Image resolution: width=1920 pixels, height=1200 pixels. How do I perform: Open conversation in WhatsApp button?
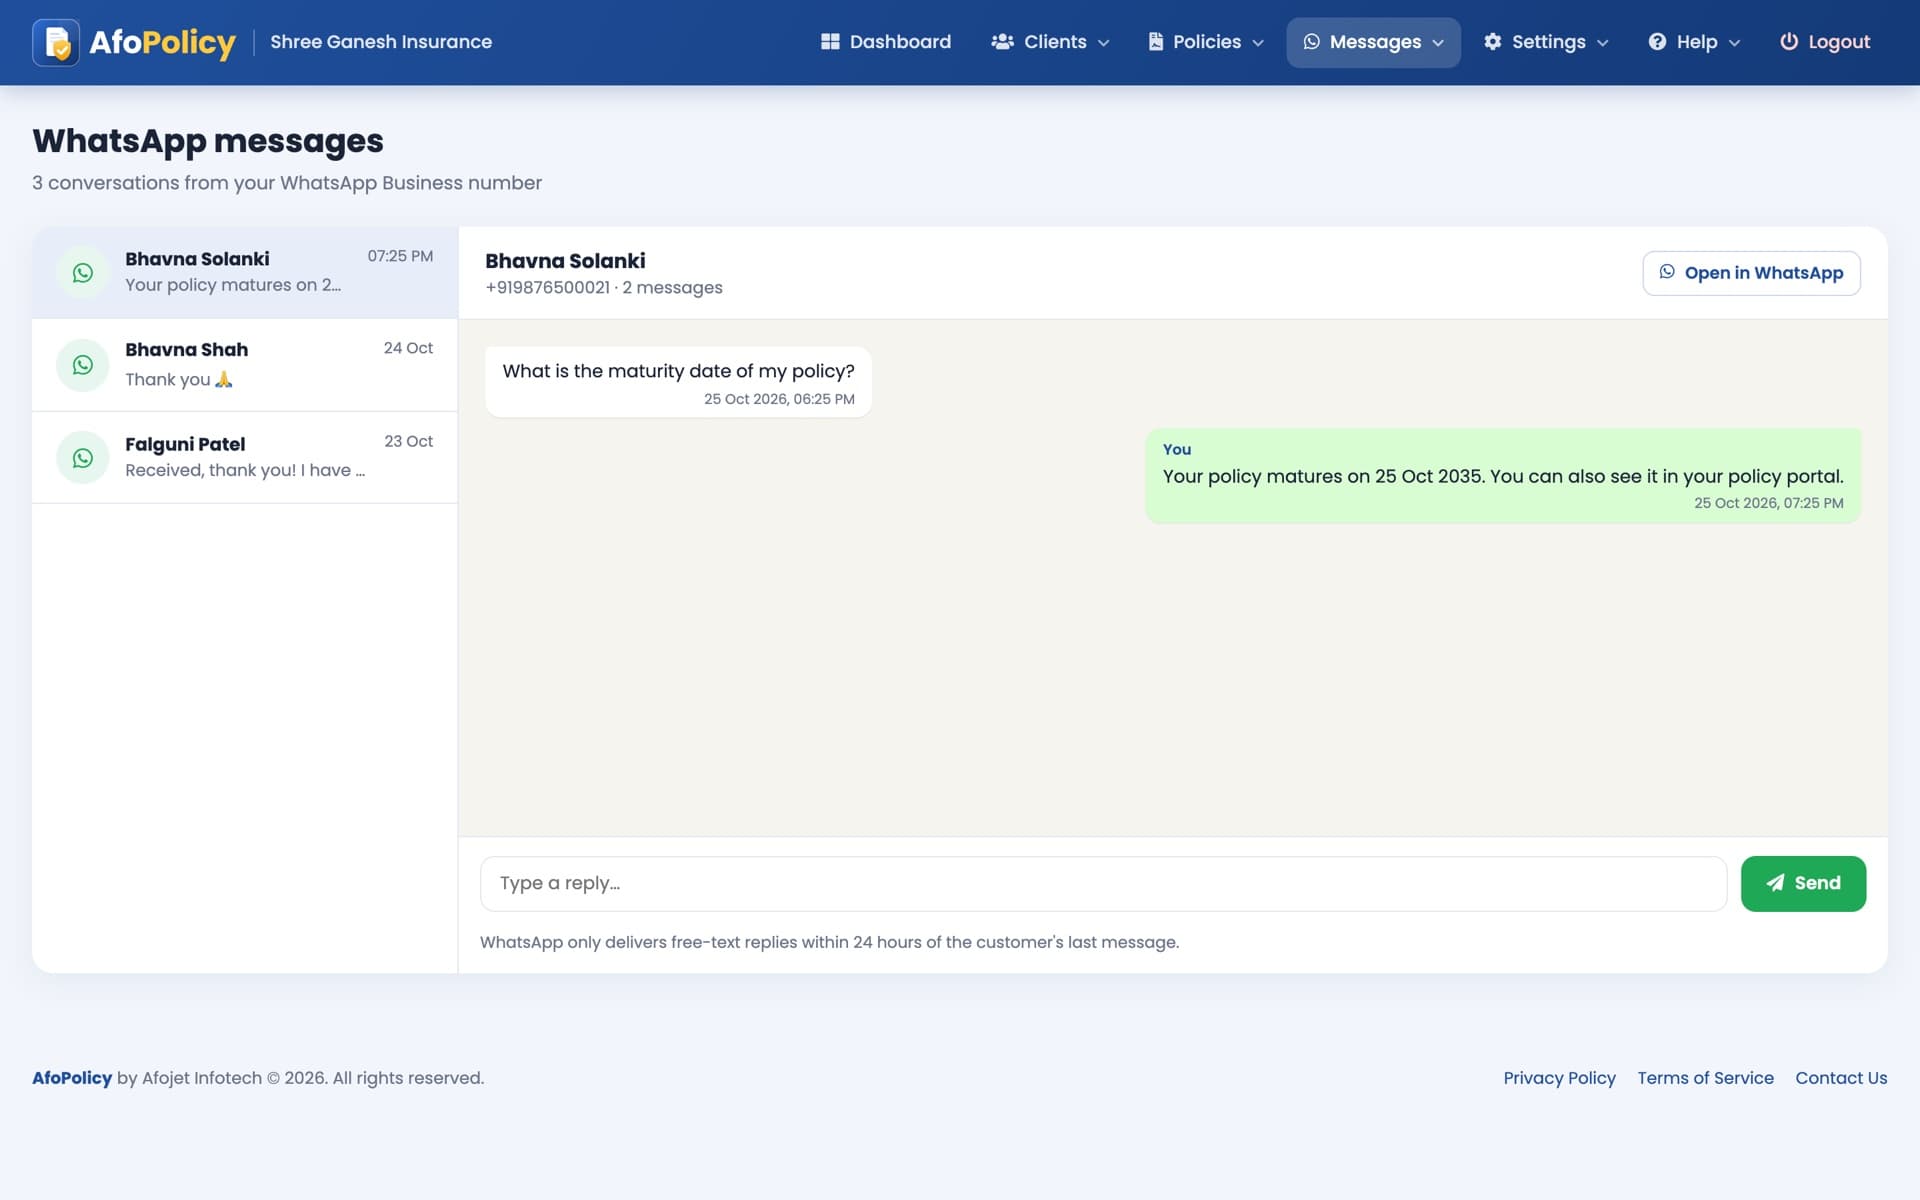pyautogui.click(x=1751, y=273)
